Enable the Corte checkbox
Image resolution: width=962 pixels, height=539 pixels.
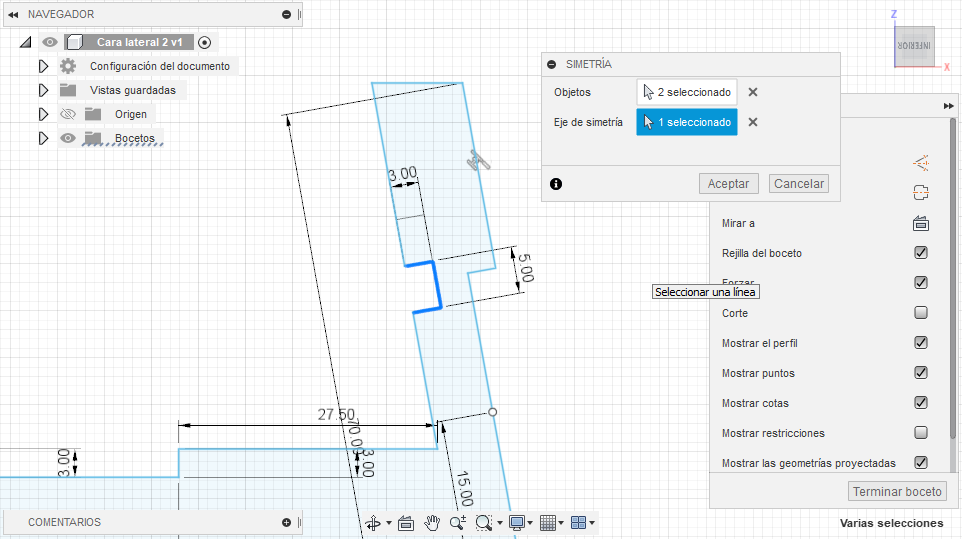(921, 313)
